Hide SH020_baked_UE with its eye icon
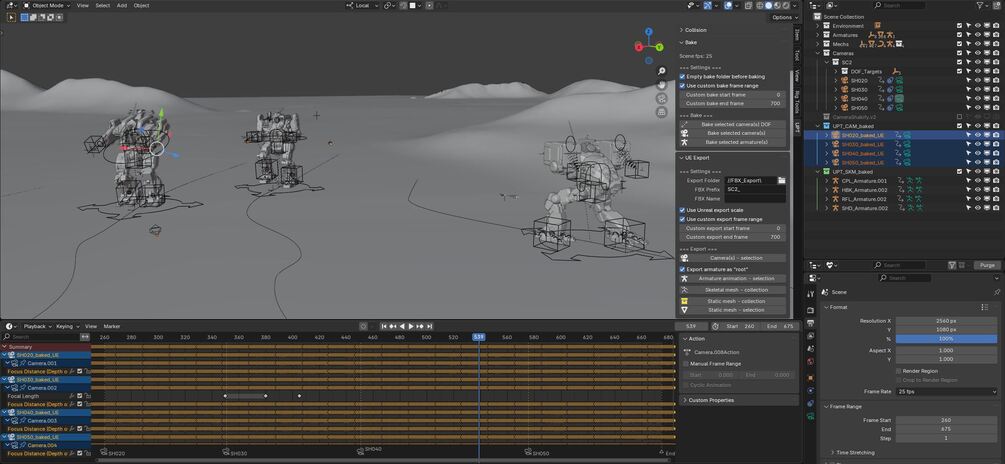Viewport: 1005px width, 464px height. 977,135
